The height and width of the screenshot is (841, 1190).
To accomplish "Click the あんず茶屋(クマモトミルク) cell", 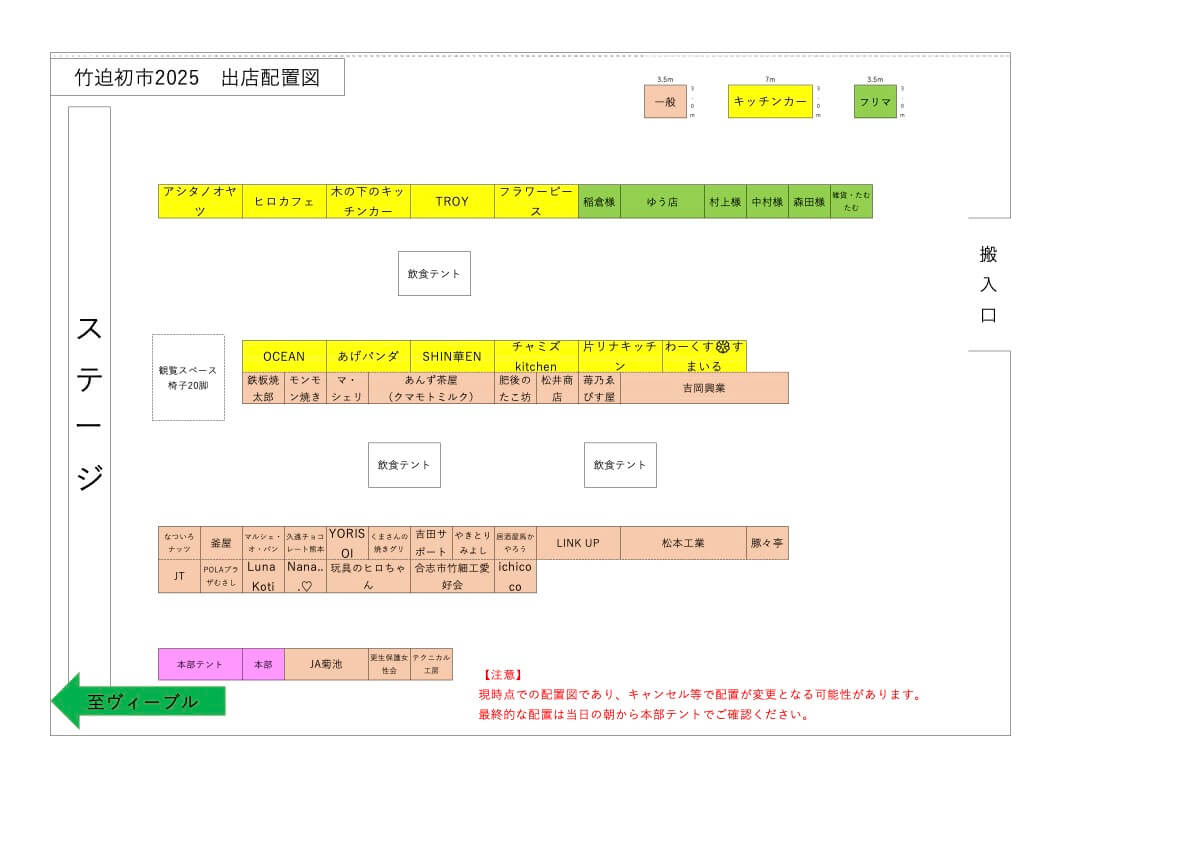I will point(431,388).
